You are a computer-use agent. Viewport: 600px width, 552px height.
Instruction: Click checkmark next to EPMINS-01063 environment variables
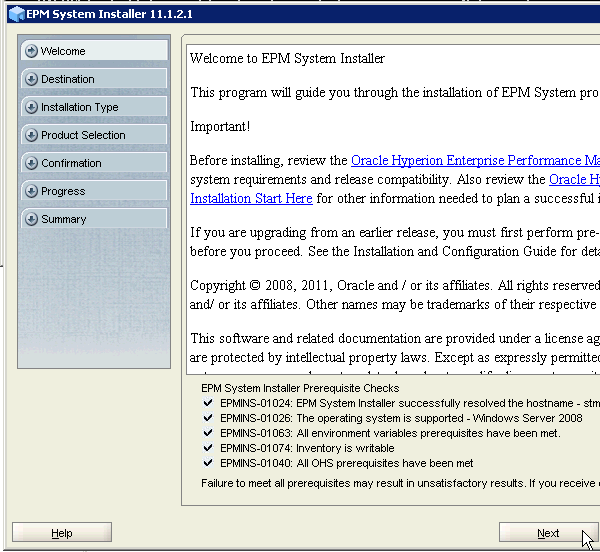[x=208, y=433]
